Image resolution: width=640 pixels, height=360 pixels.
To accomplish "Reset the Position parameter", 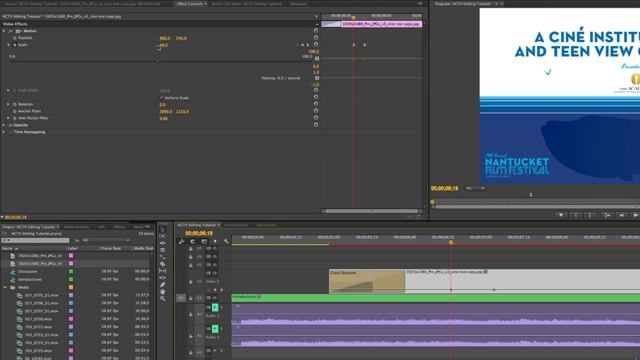I will click(316, 38).
